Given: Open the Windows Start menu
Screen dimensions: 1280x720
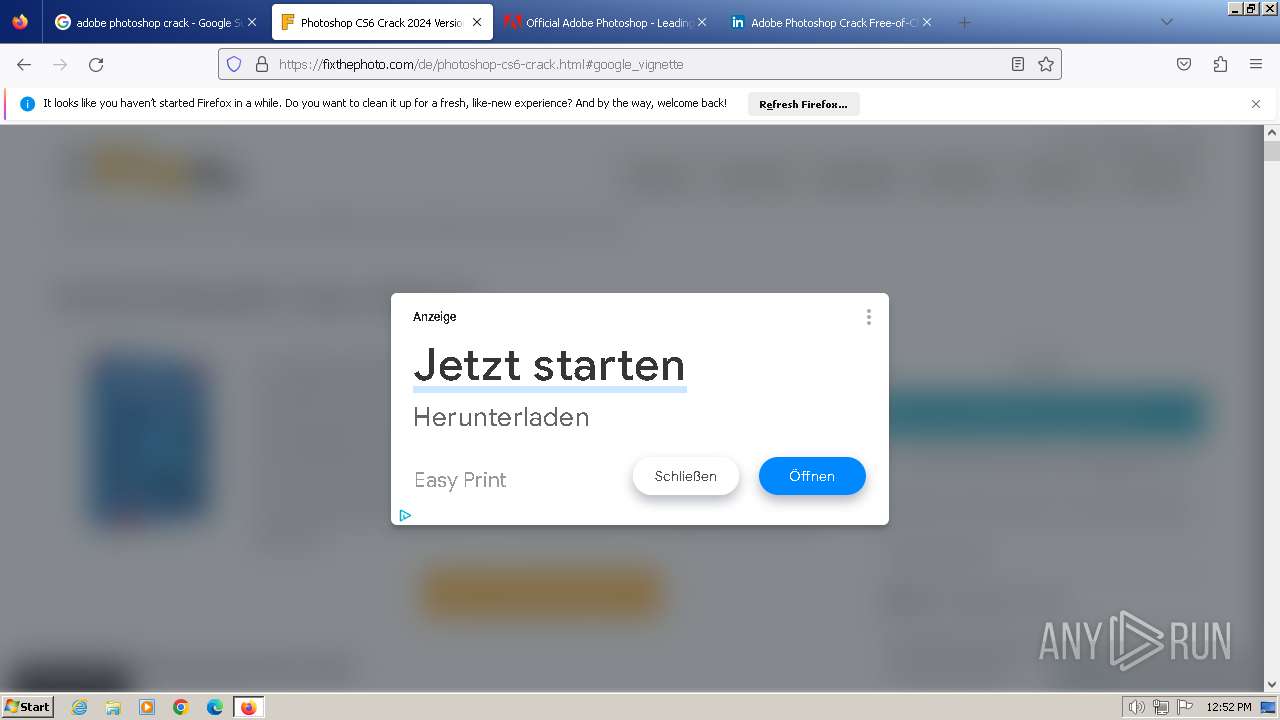Looking at the screenshot, I should (28, 707).
